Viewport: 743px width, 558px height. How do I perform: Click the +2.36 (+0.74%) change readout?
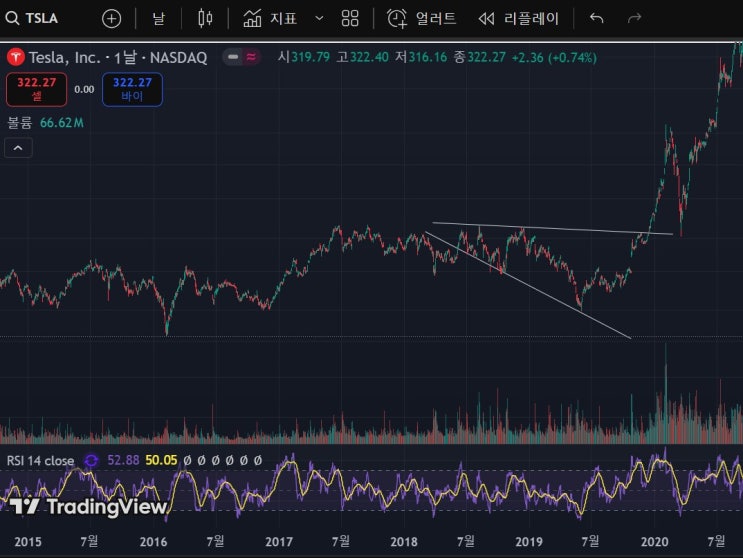(x=554, y=58)
